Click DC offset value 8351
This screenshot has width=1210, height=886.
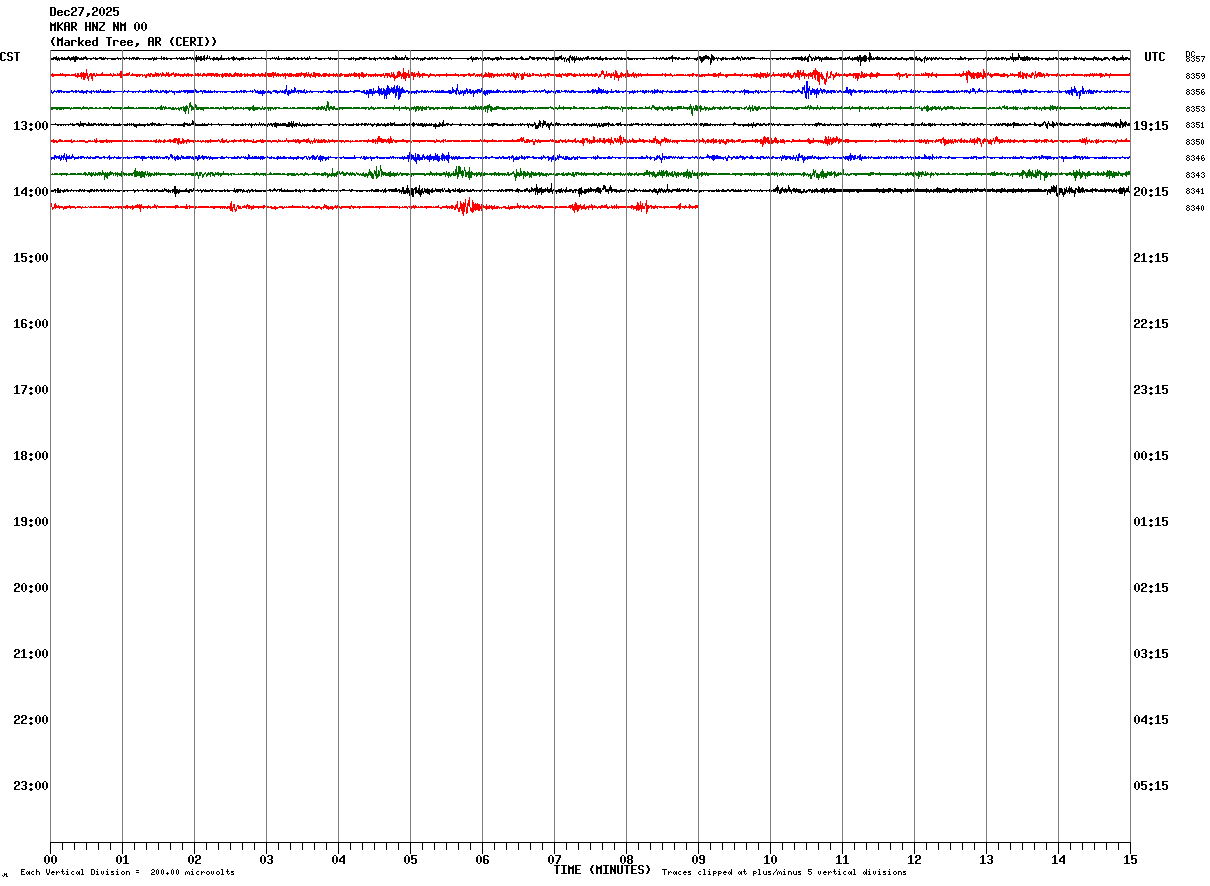coord(1195,125)
